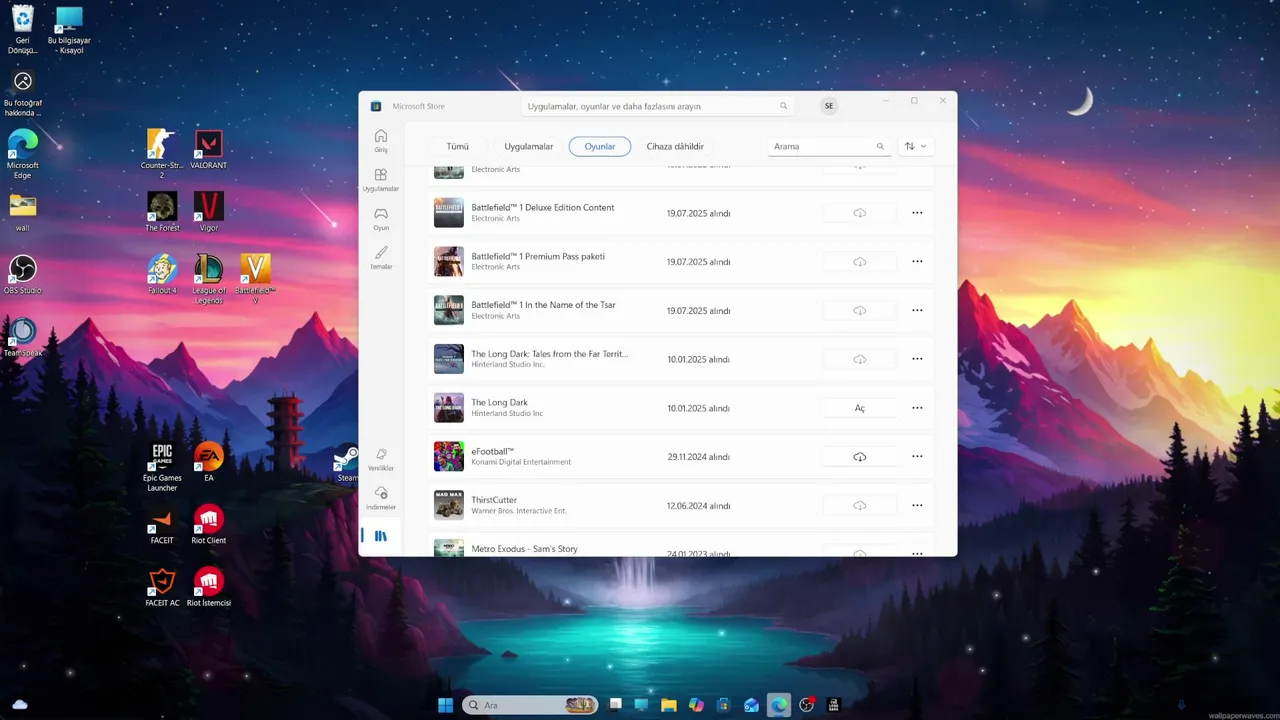This screenshot has width=1280, height=720.
Task: Download Battlefield 1 Premium Pass paketi
Action: click(x=859, y=262)
